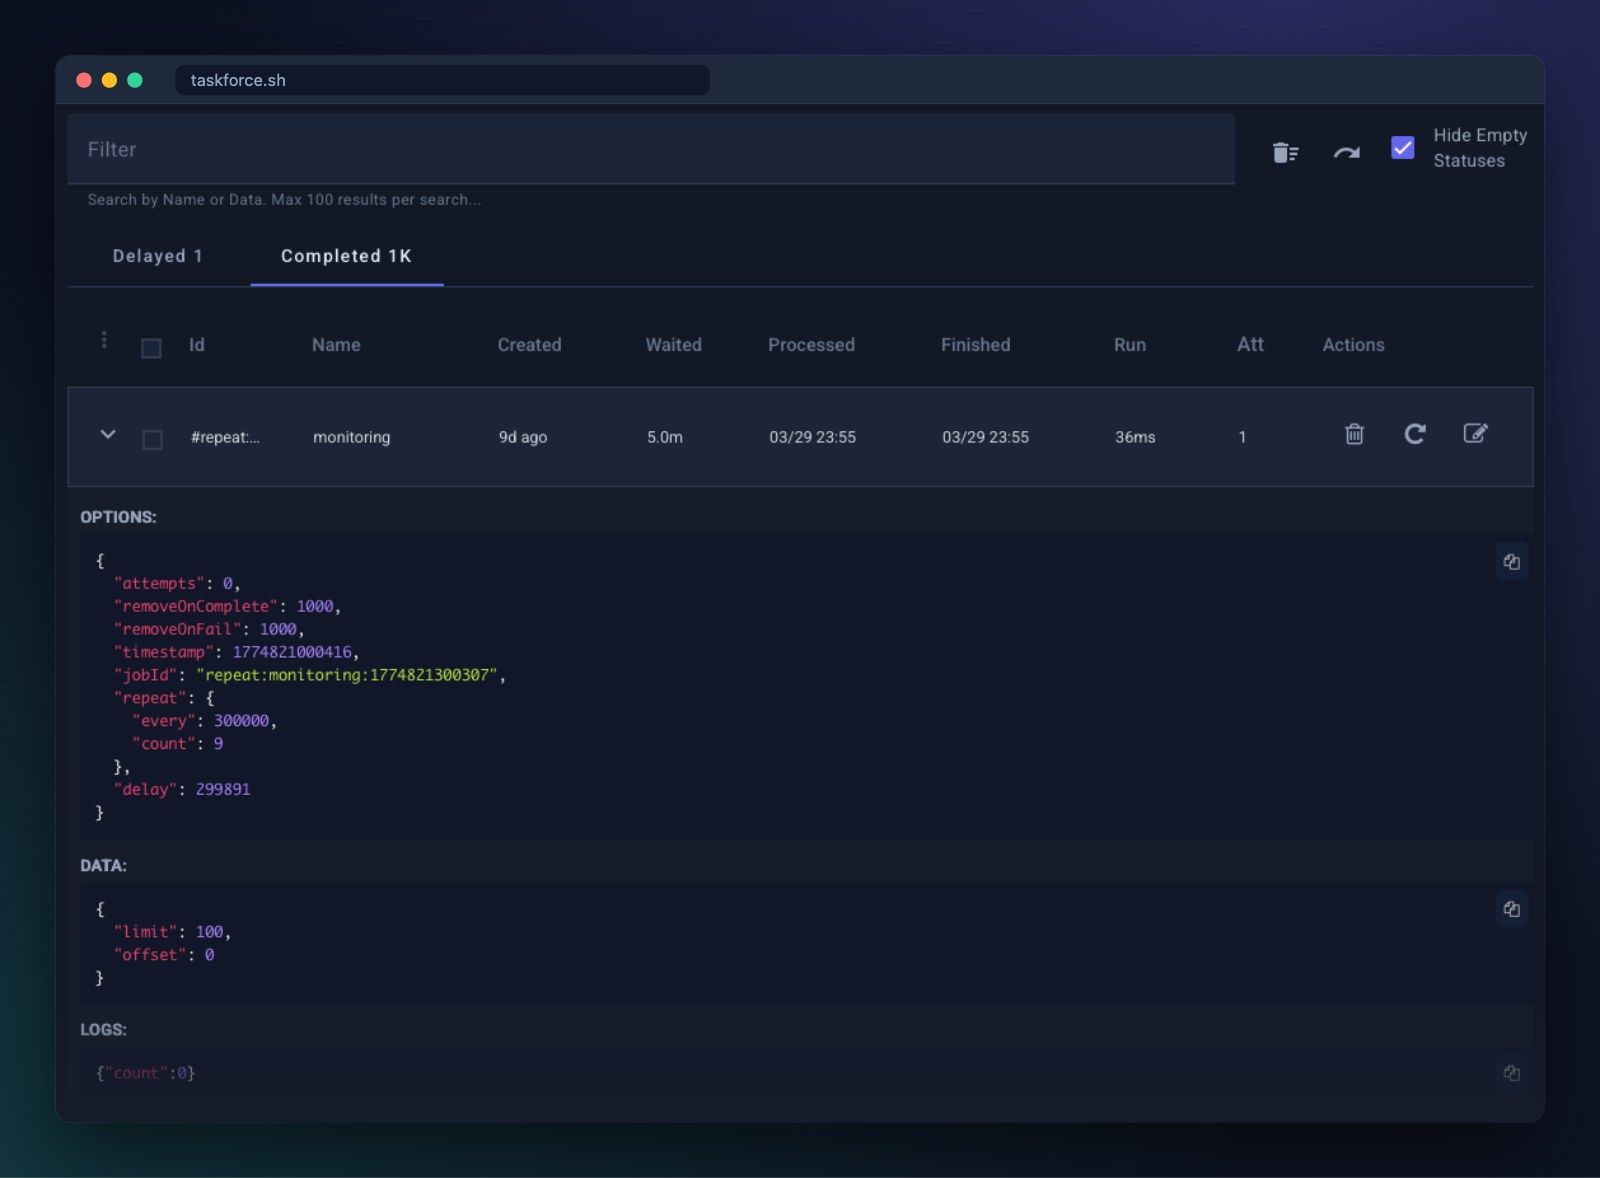Click the jobId string repeat:monitoring:1774821300307
Screen dimensions: 1600x1178
pyautogui.click(x=346, y=675)
